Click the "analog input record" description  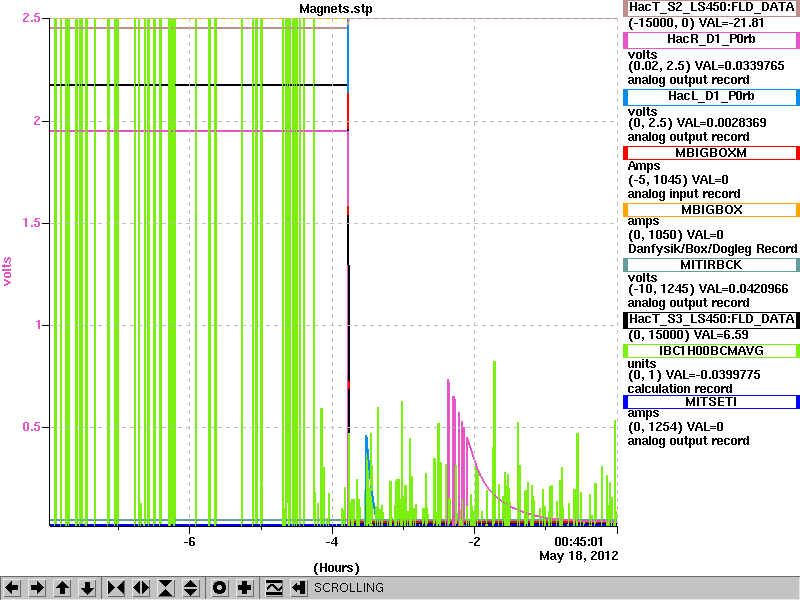[x=684, y=194]
